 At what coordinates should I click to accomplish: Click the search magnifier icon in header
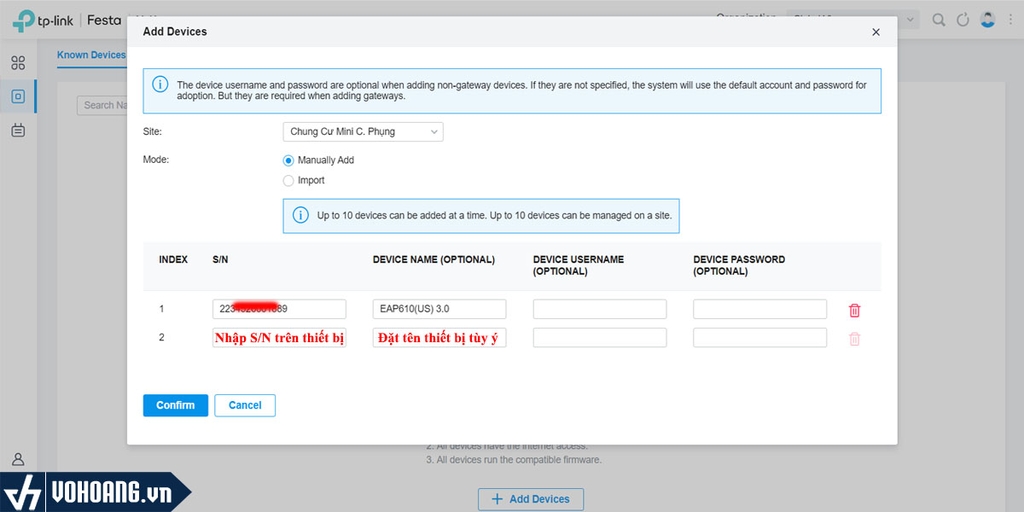tap(938, 20)
